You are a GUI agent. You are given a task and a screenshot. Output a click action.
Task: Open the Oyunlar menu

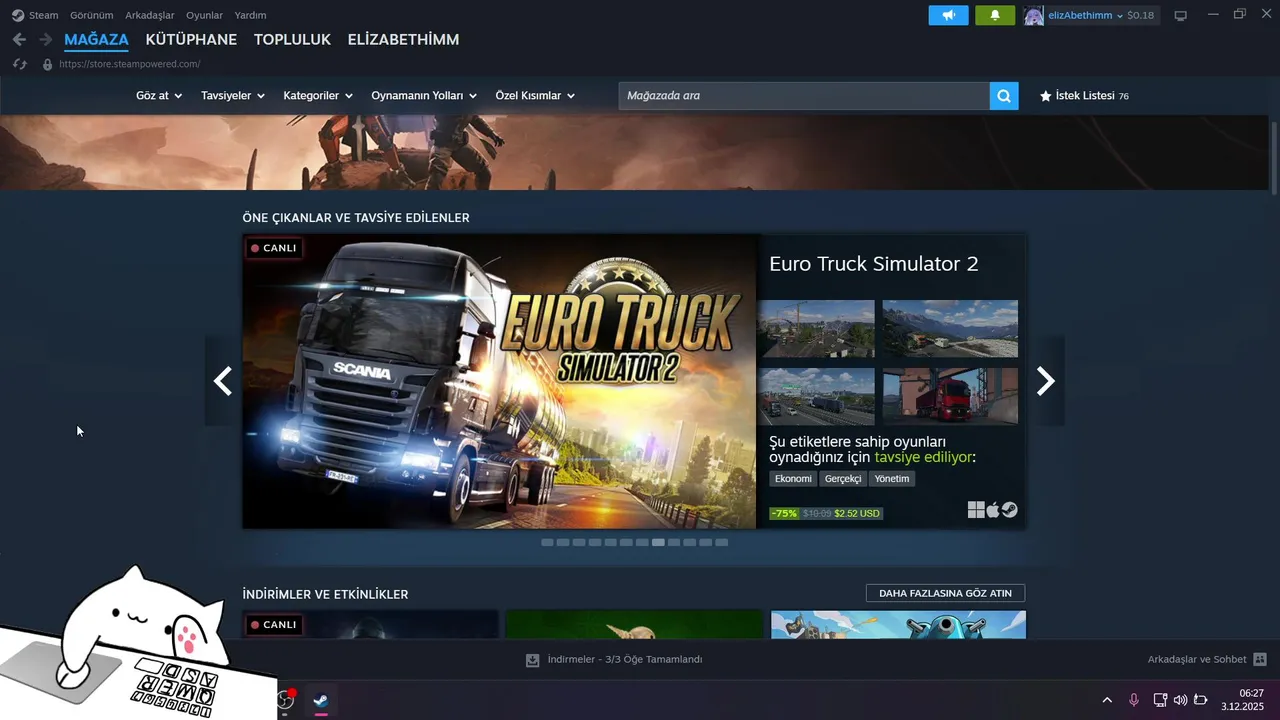click(204, 15)
